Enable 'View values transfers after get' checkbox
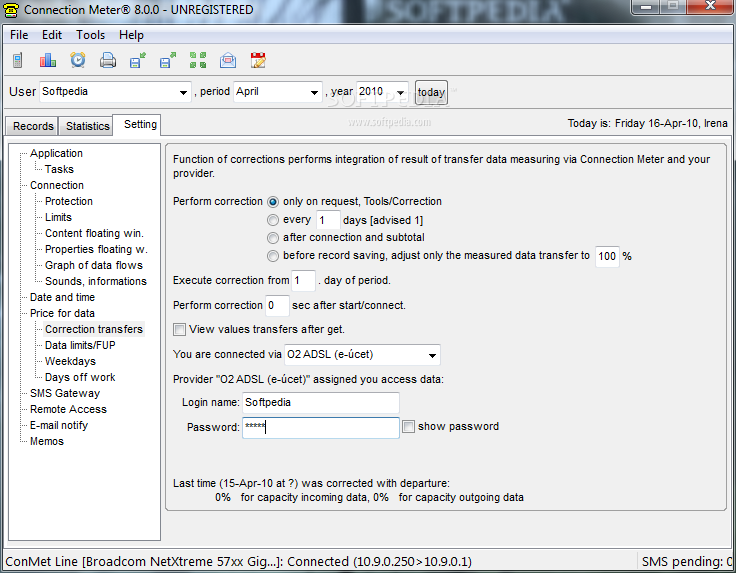The image size is (736, 573). pos(179,329)
